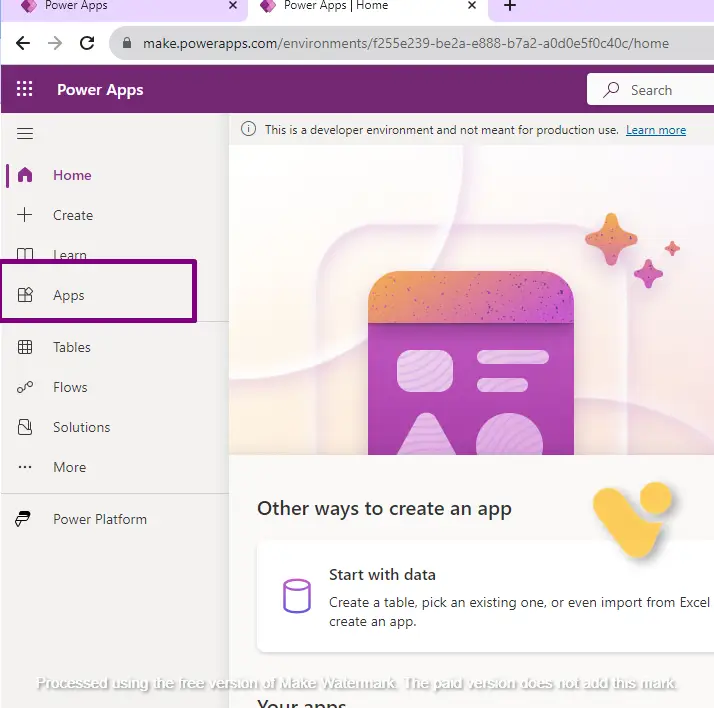Click the Power Apps header title
714x708 pixels.
click(100, 90)
